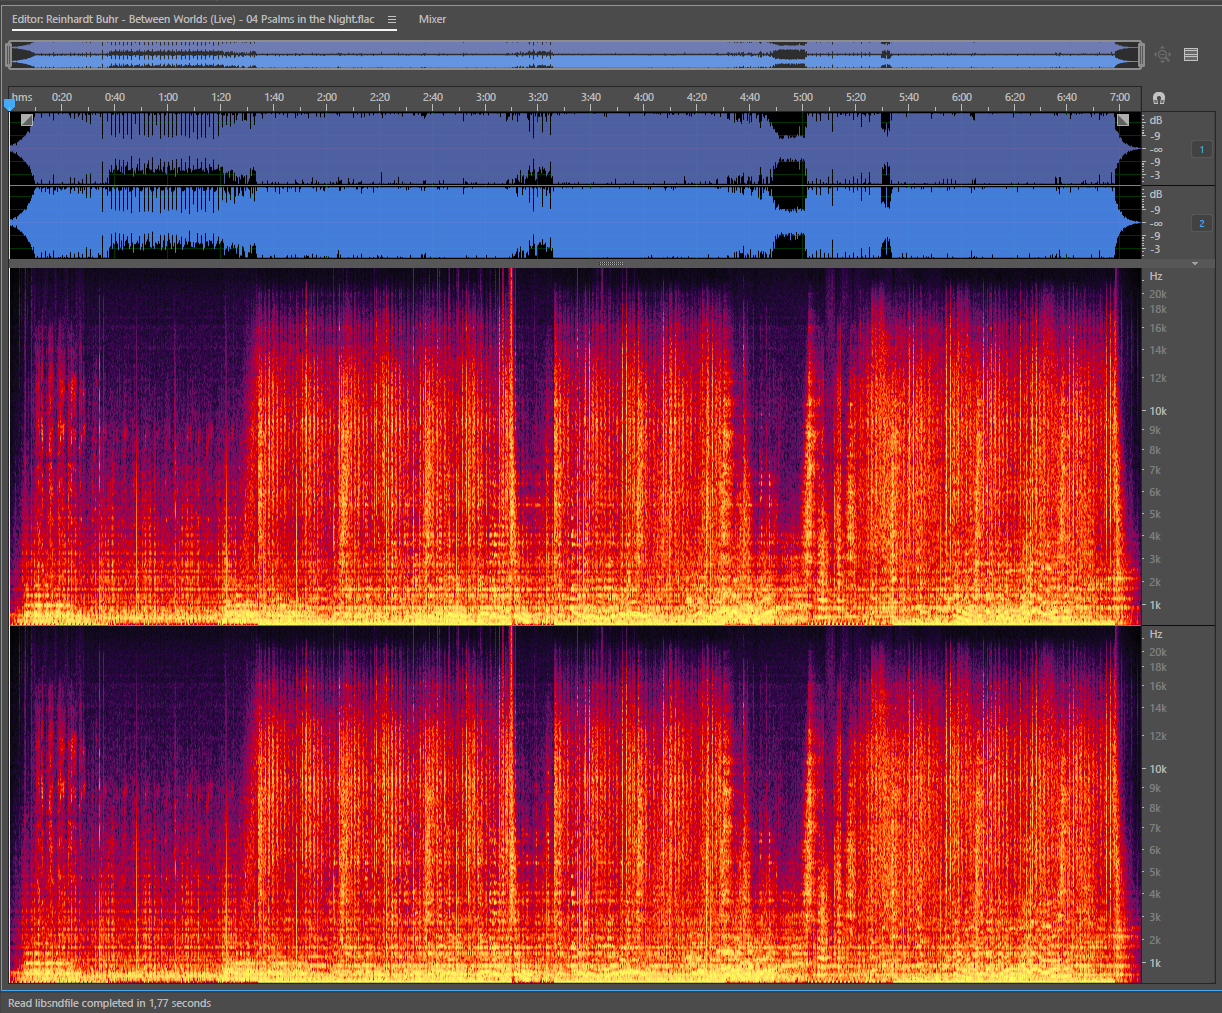Click the dB label on channel 1 amplitude scale
Viewport: 1222px width, 1013px height.
point(1156,120)
